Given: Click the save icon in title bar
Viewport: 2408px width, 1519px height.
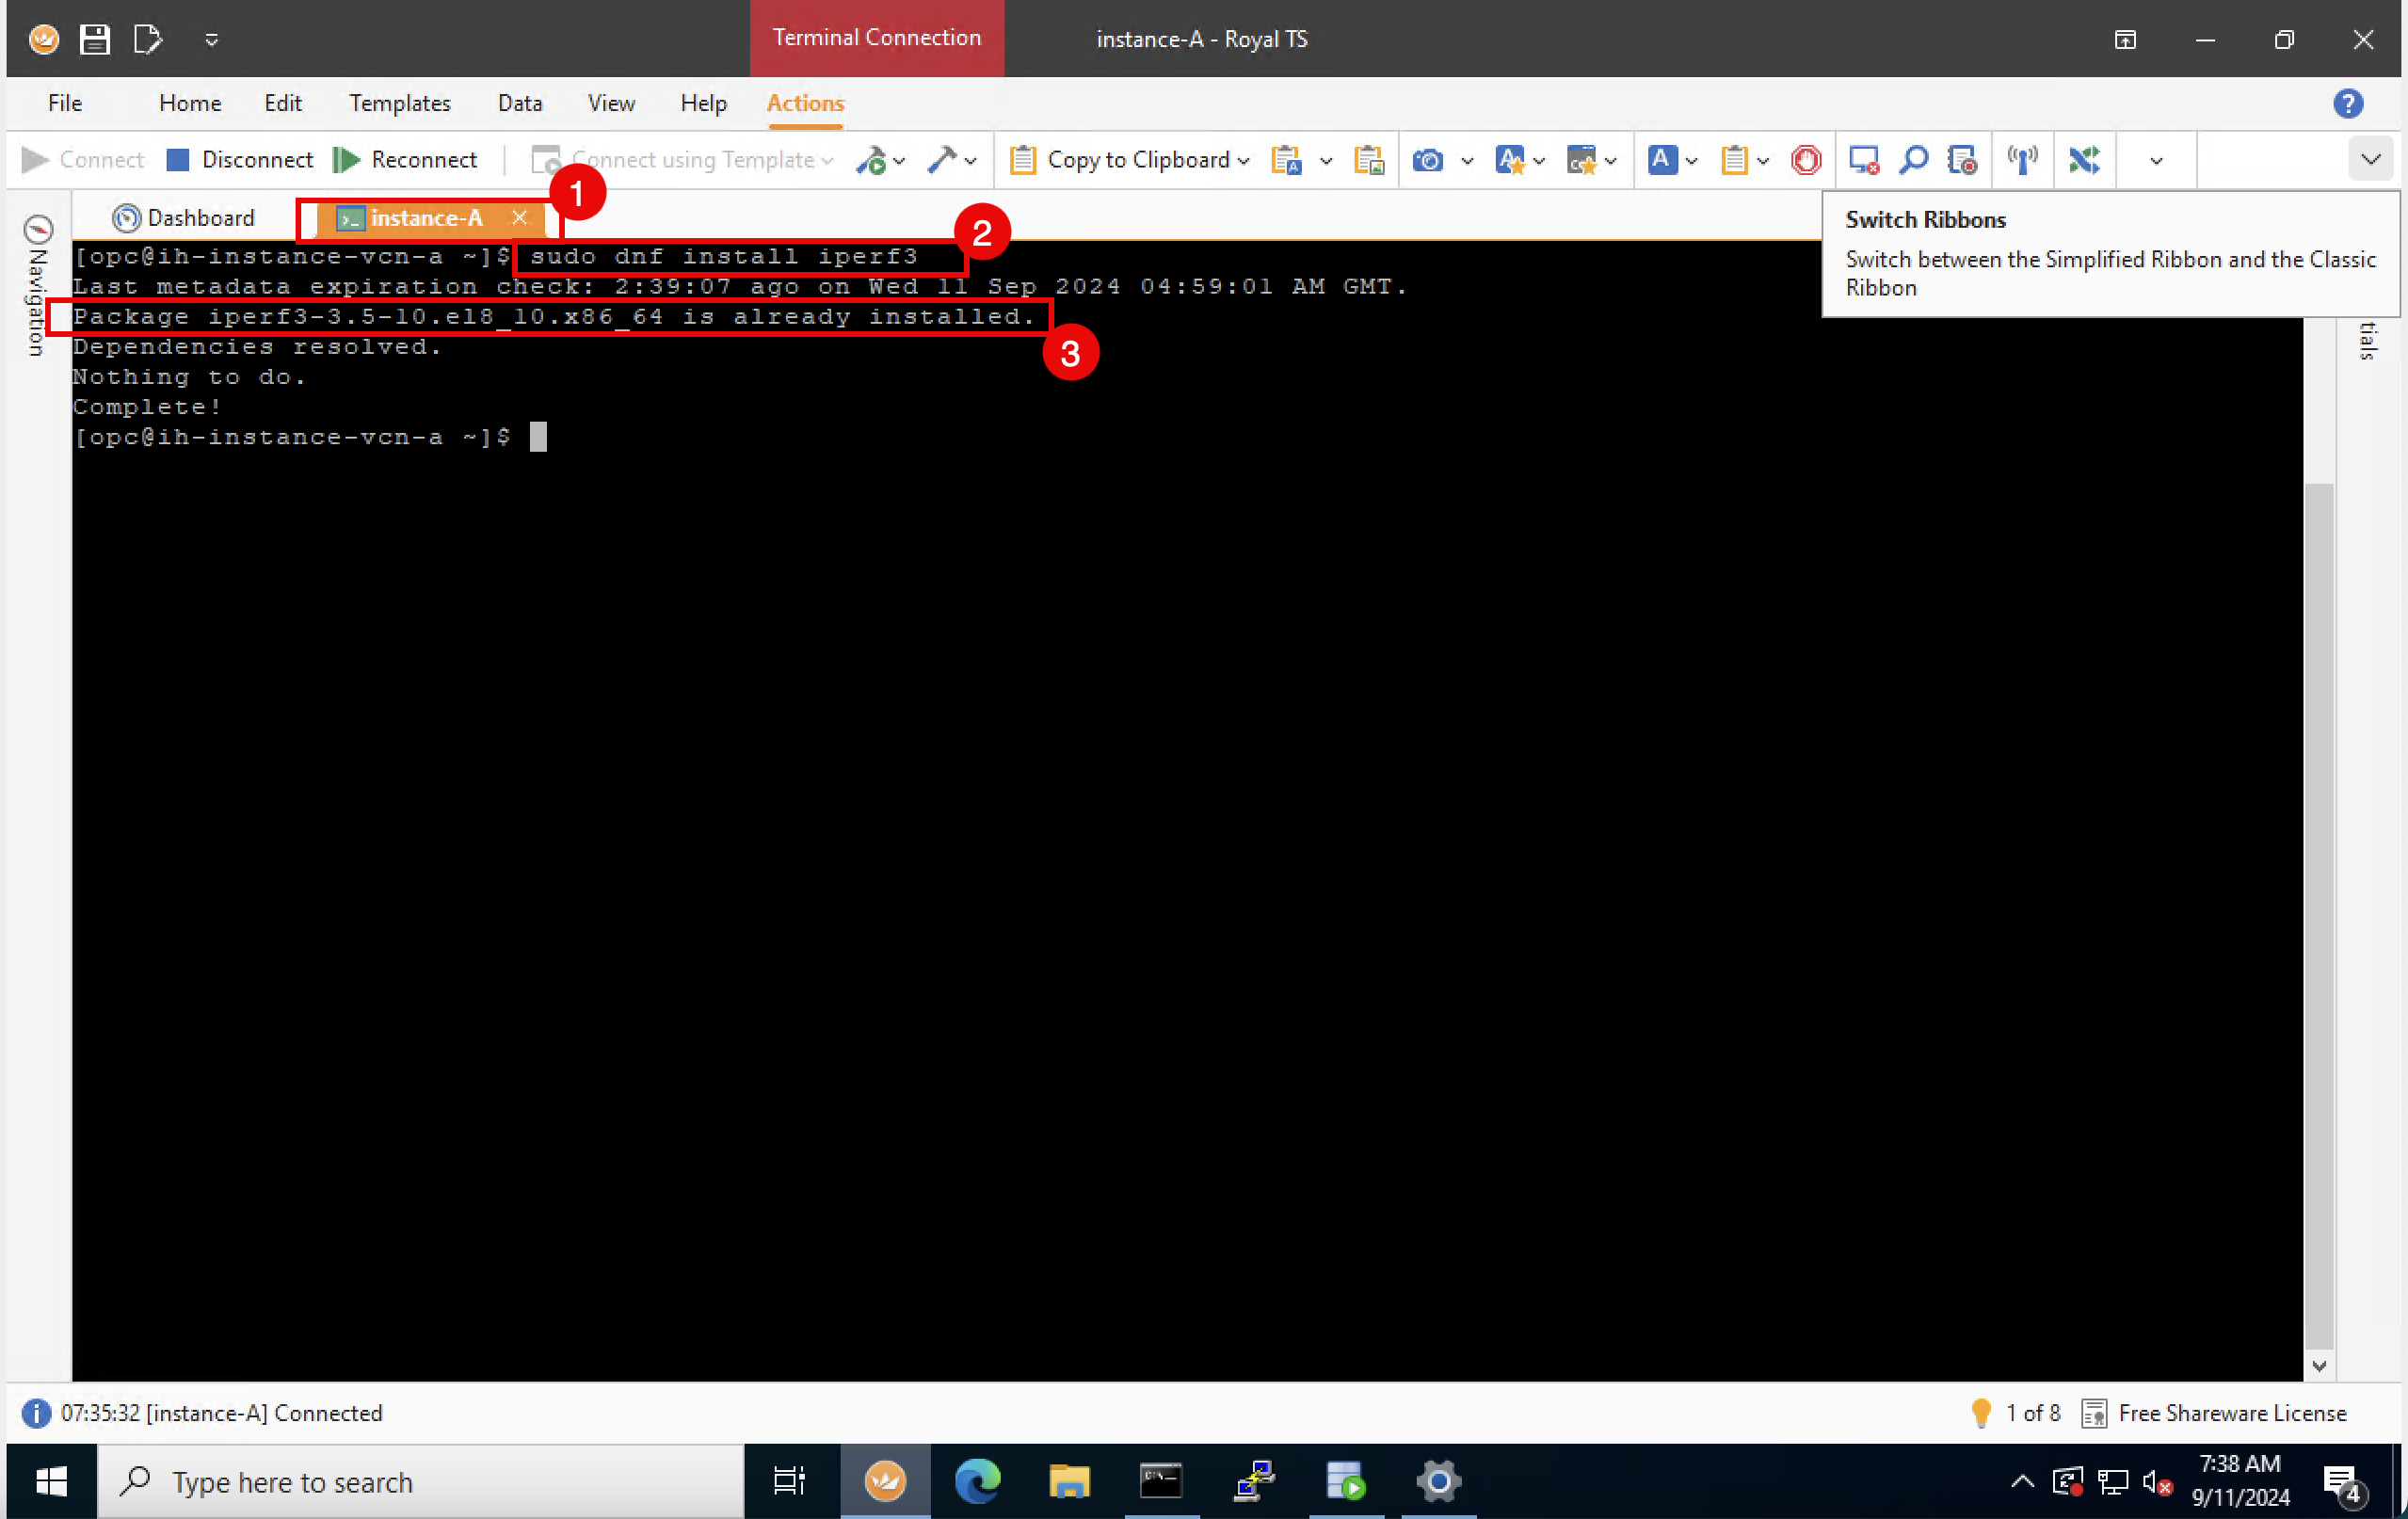Looking at the screenshot, I should [x=95, y=39].
